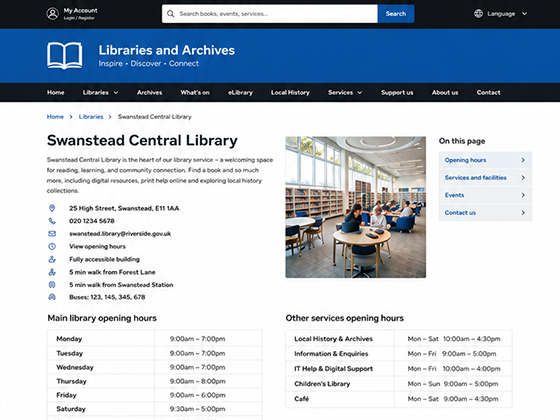Click the walking icon beside Forest Lane
The width and height of the screenshot is (560, 420).
[x=52, y=272]
